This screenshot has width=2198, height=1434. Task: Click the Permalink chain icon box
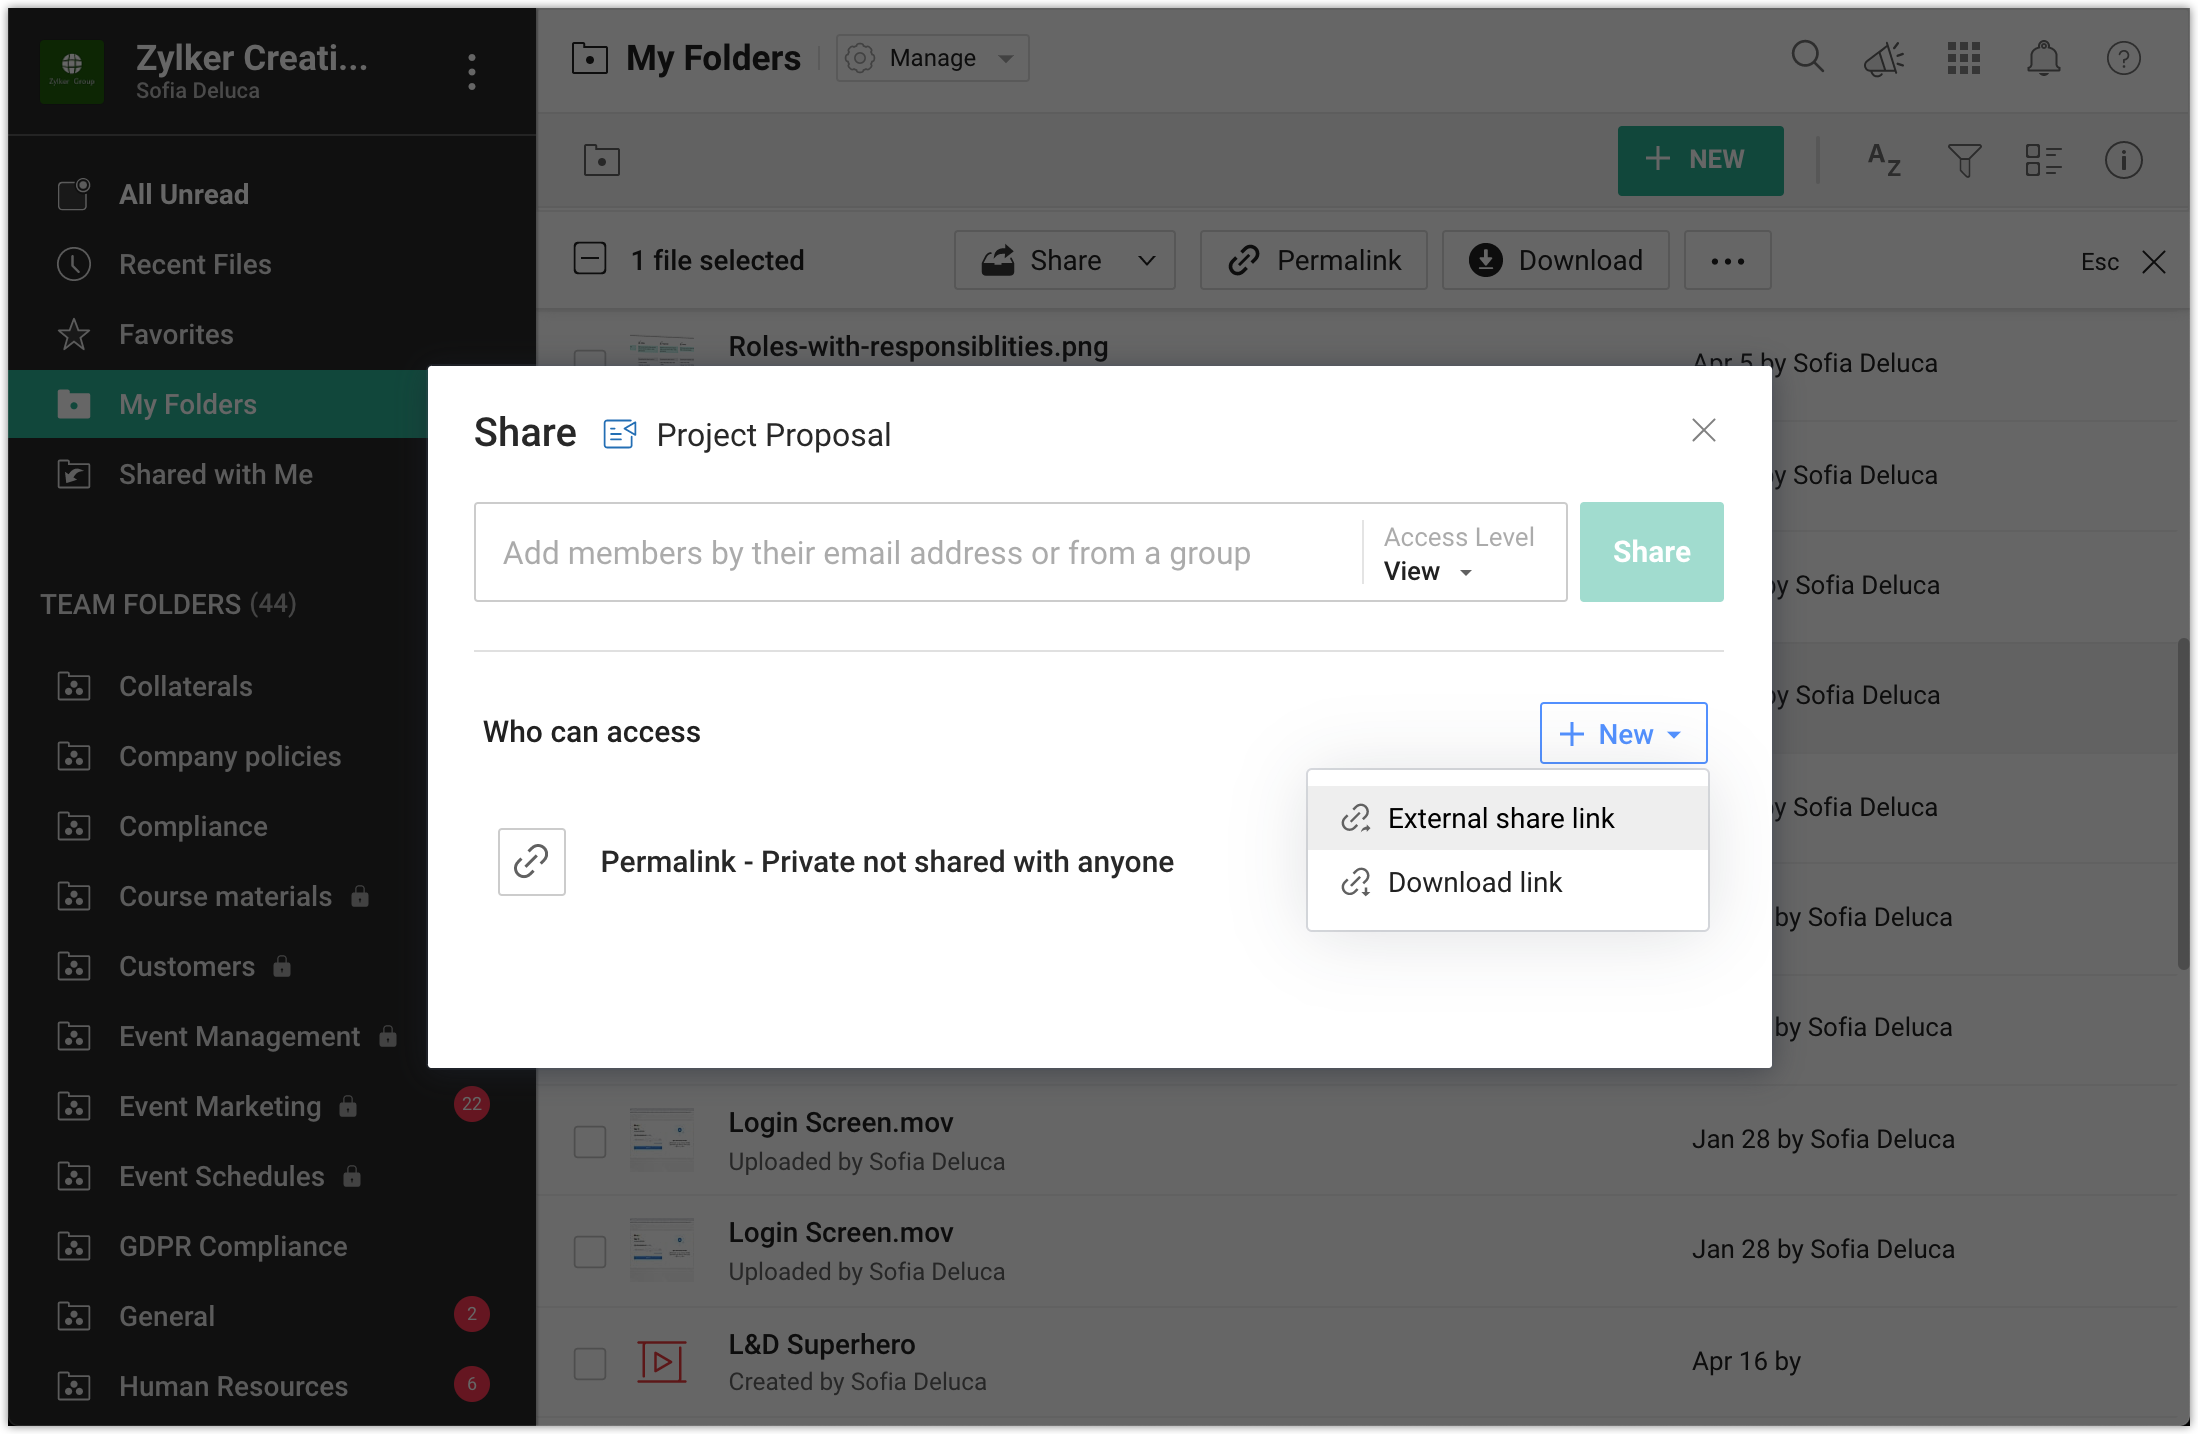pos(532,861)
